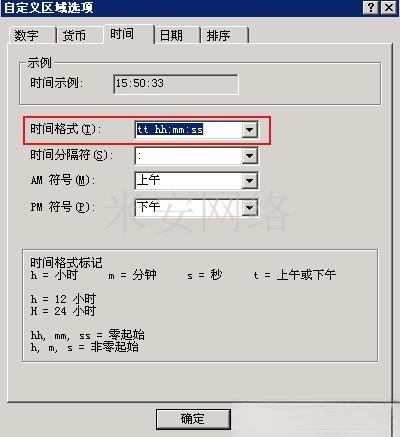Click the tt hh:mm:ss format text box

pyautogui.click(x=189, y=130)
